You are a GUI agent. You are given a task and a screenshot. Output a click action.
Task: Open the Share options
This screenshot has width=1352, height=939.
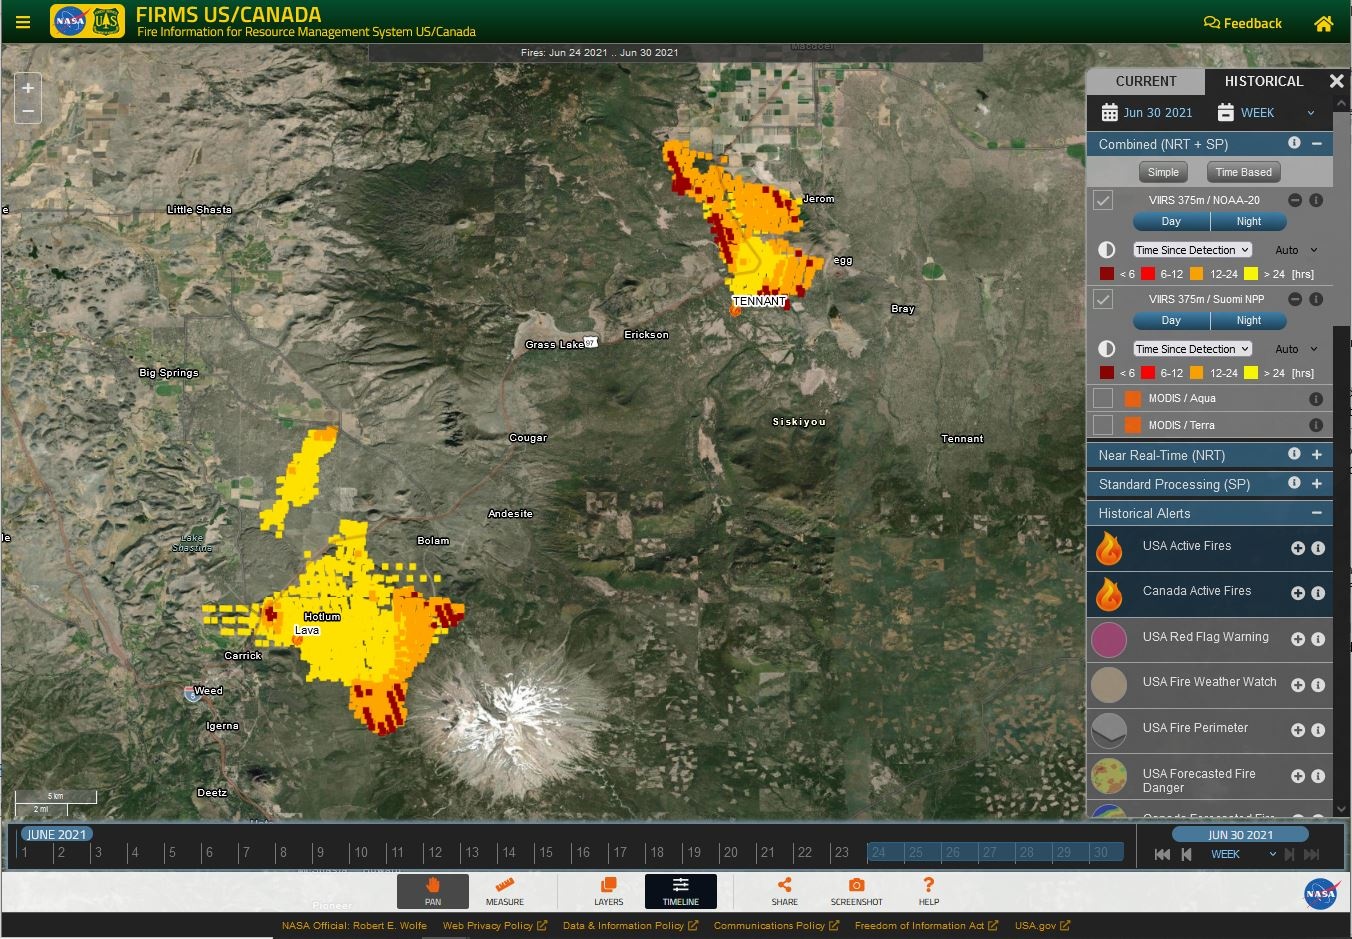pos(784,891)
